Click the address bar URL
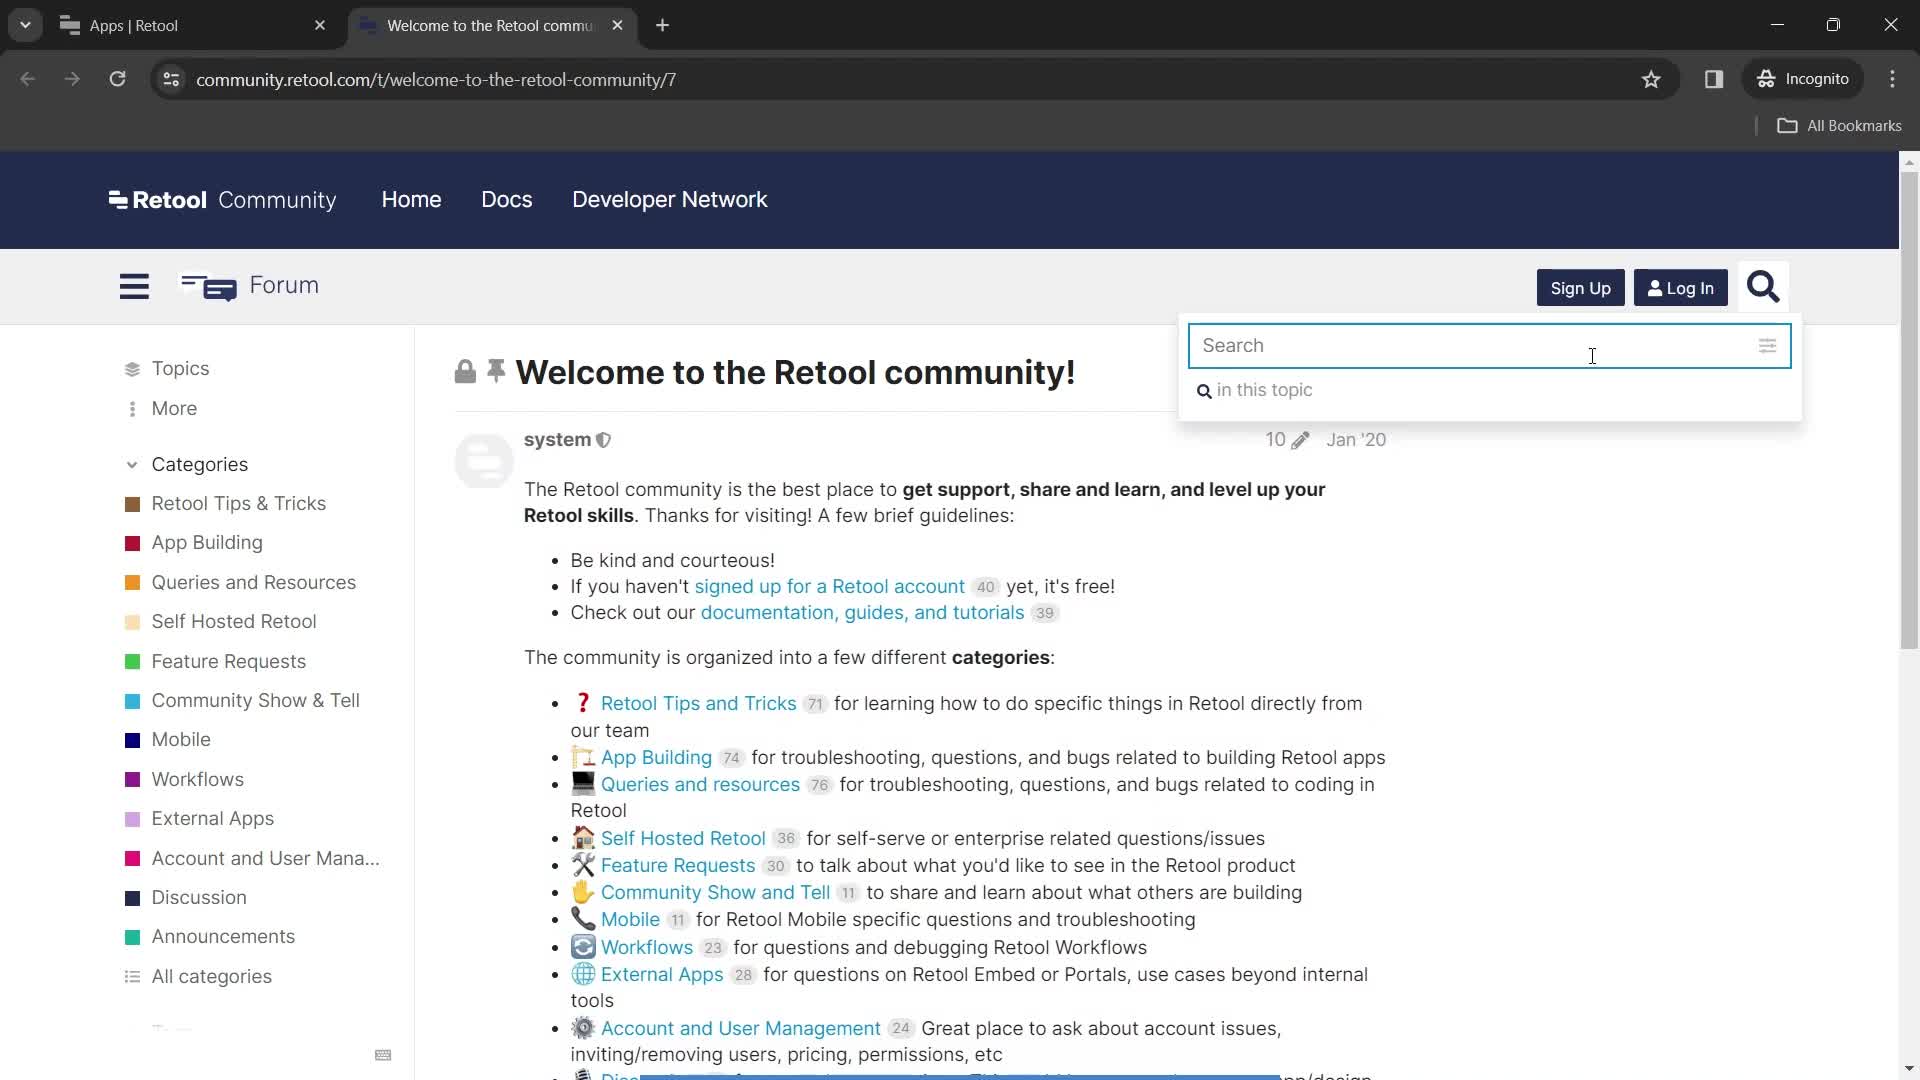Viewport: 1920px width, 1080px height. pos(435,80)
